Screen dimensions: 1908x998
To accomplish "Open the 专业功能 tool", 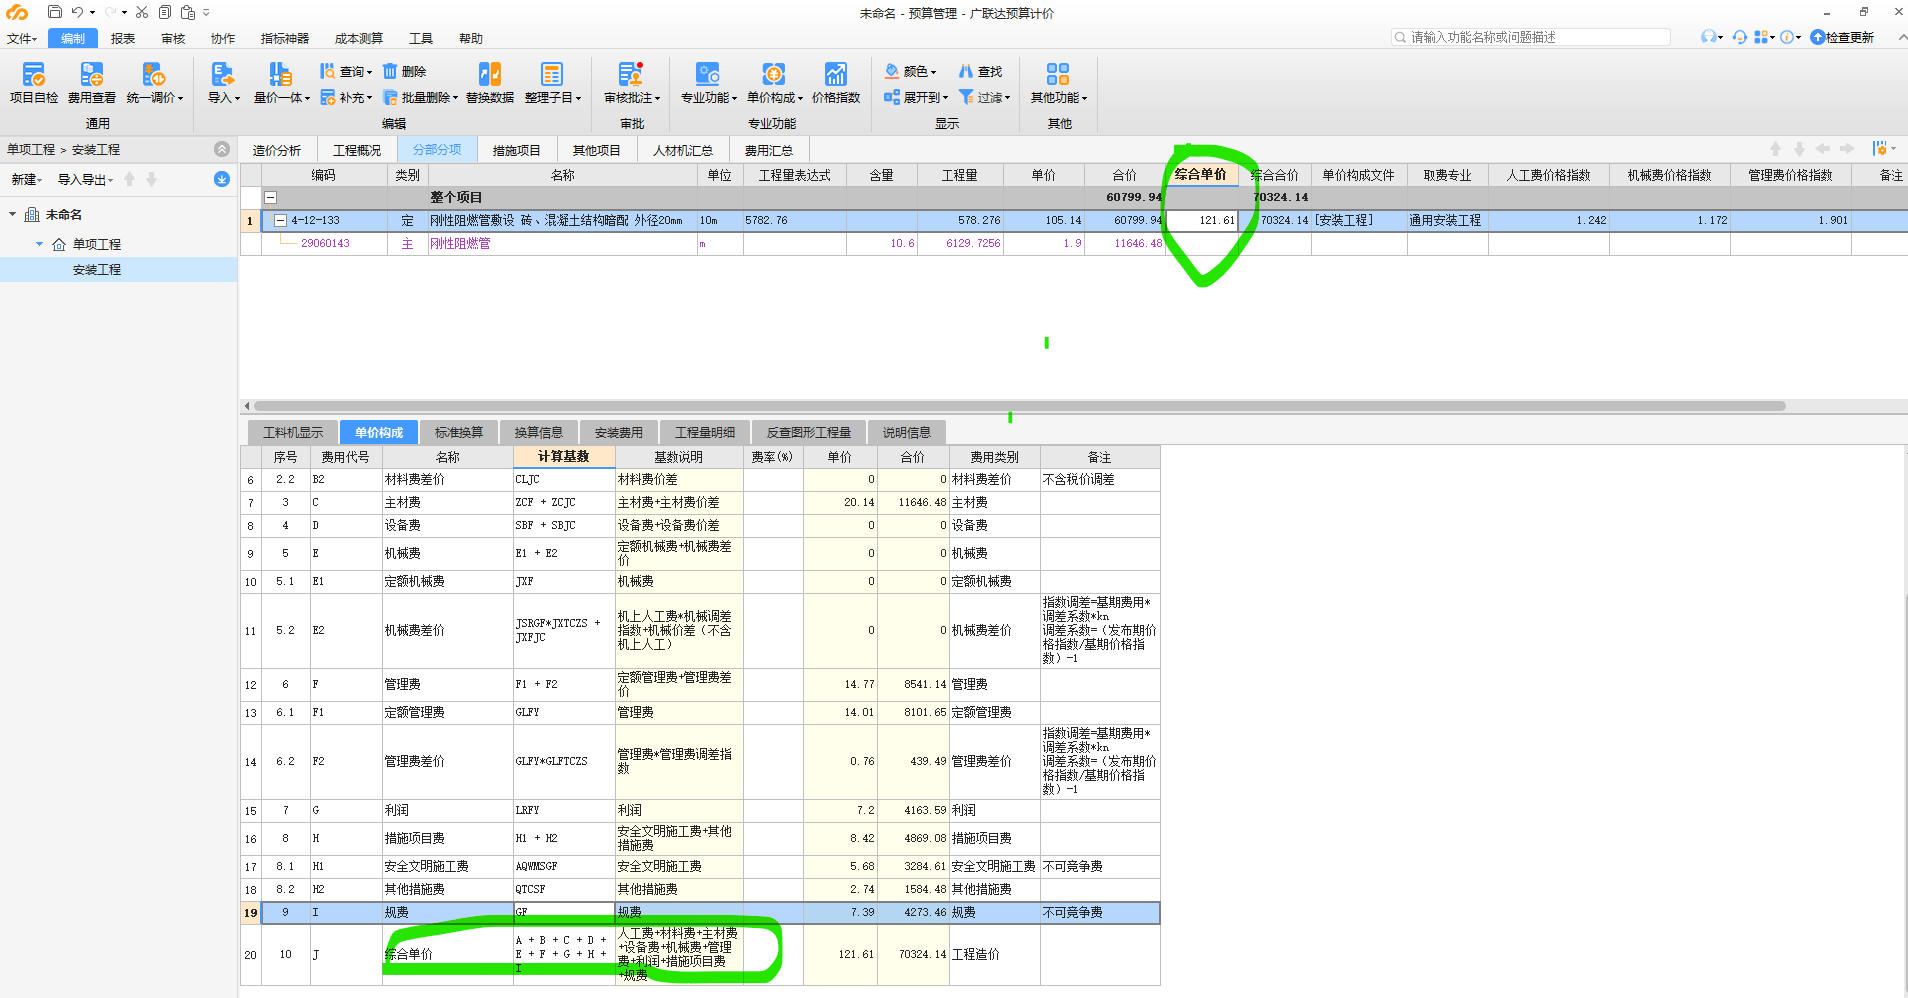I will point(708,83).
